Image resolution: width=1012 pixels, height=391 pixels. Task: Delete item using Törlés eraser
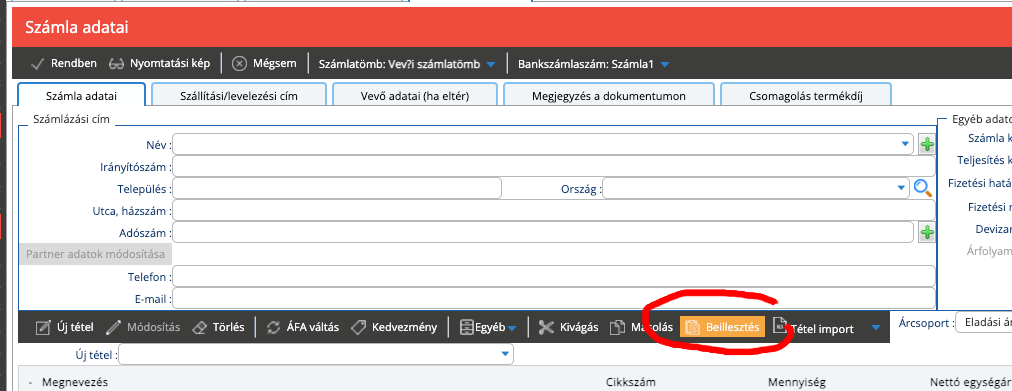[x=218, y=327]
